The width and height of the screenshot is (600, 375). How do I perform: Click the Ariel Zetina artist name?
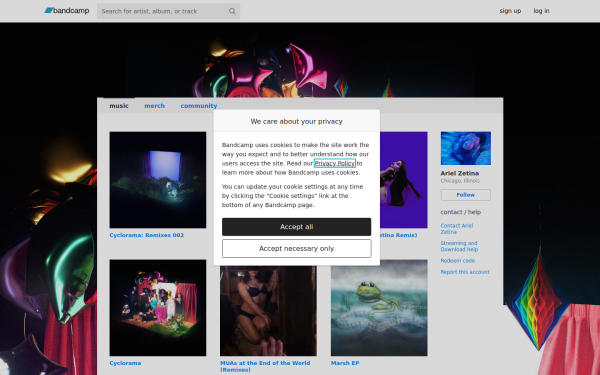coord(460,173)
